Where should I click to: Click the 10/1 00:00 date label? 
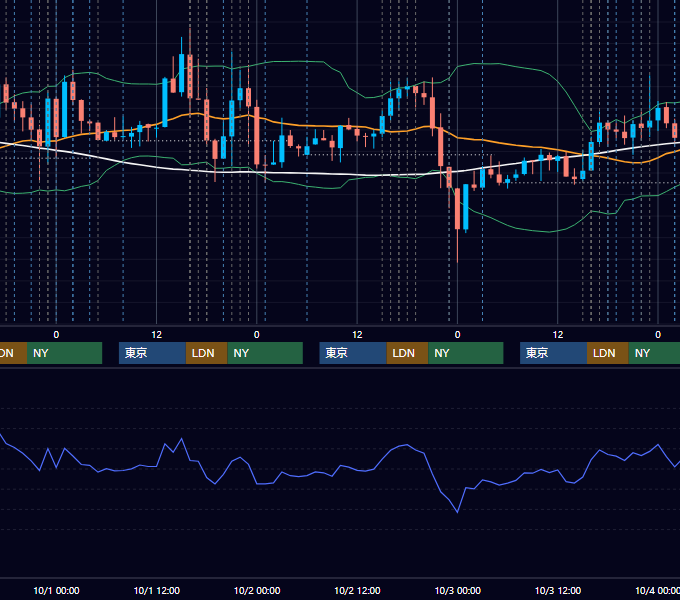pyautogui.click(x=56, y=590)
